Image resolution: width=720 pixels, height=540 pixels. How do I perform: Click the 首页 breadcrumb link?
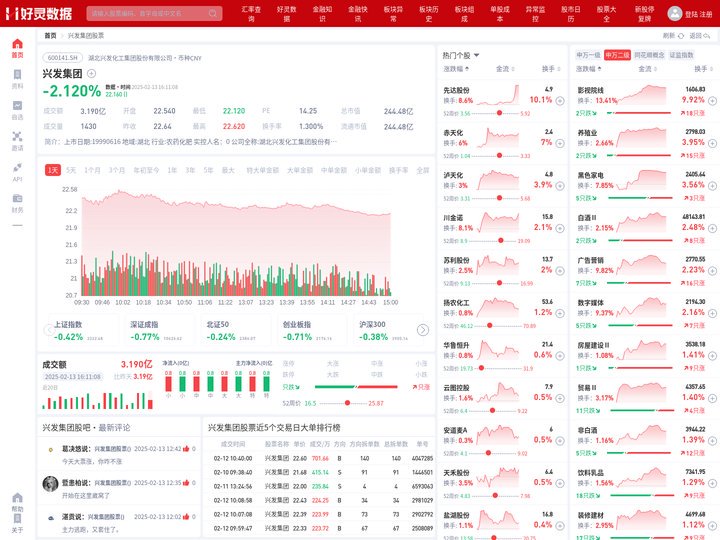coord(51,36)
